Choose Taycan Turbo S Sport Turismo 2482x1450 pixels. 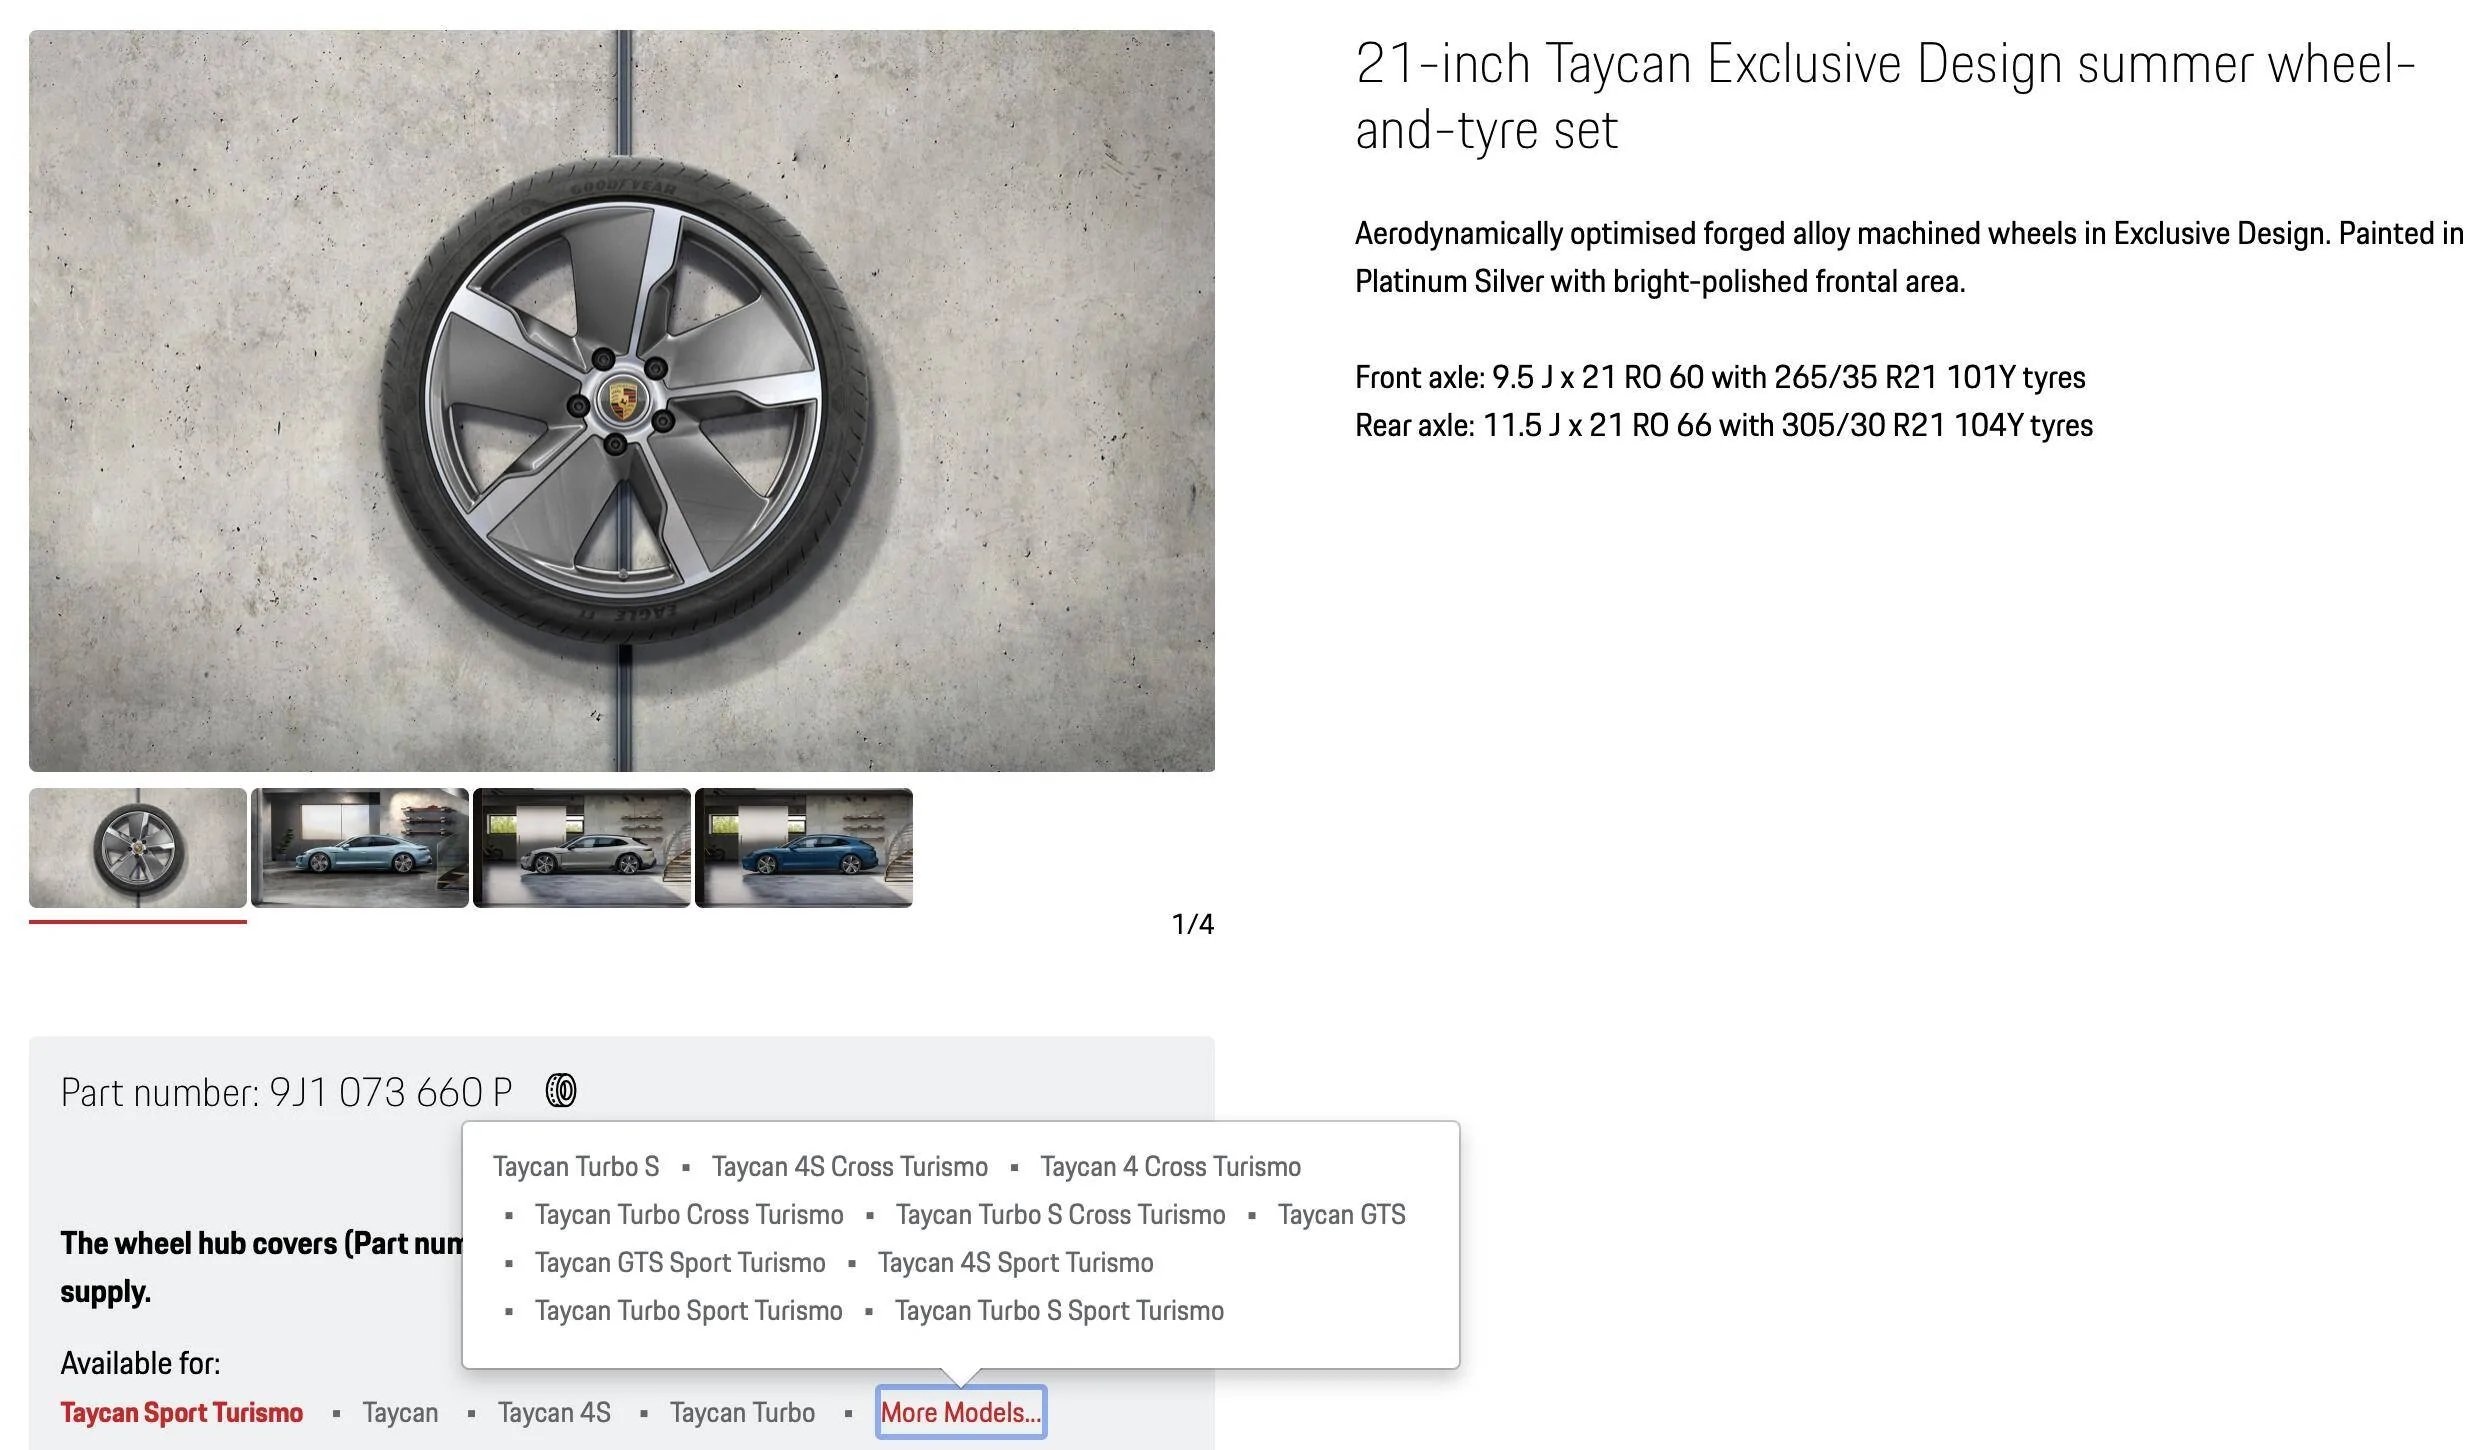[x=1059, y=1310]
